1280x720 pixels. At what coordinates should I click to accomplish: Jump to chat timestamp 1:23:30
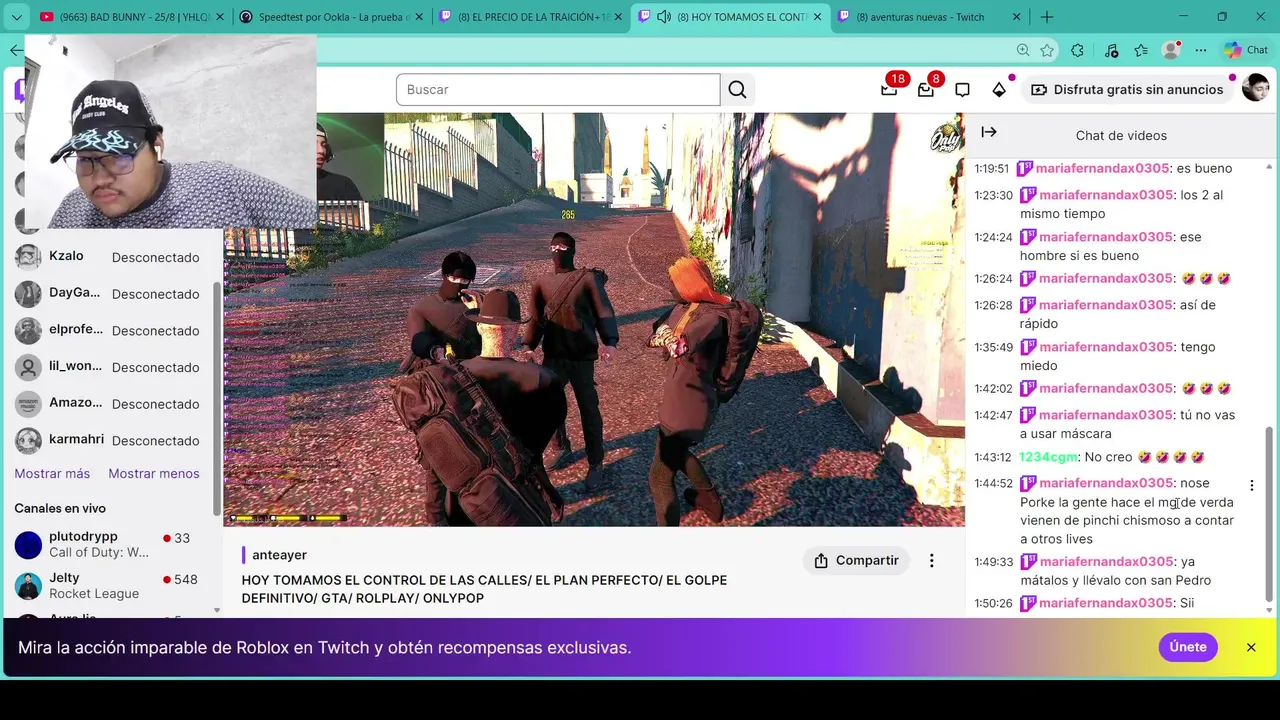[994, 195]
